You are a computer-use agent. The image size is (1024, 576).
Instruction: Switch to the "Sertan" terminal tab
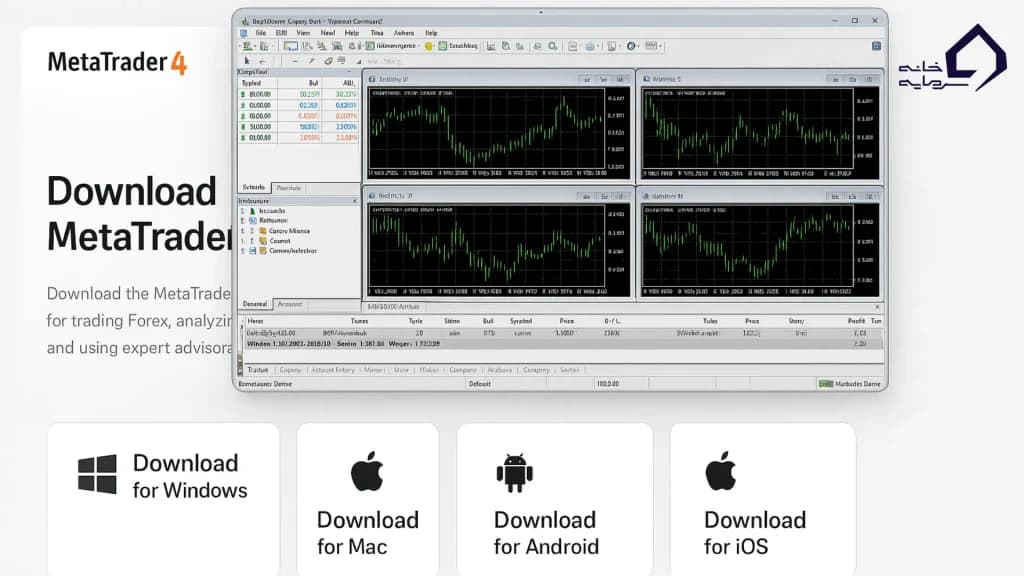coord(569,370)
